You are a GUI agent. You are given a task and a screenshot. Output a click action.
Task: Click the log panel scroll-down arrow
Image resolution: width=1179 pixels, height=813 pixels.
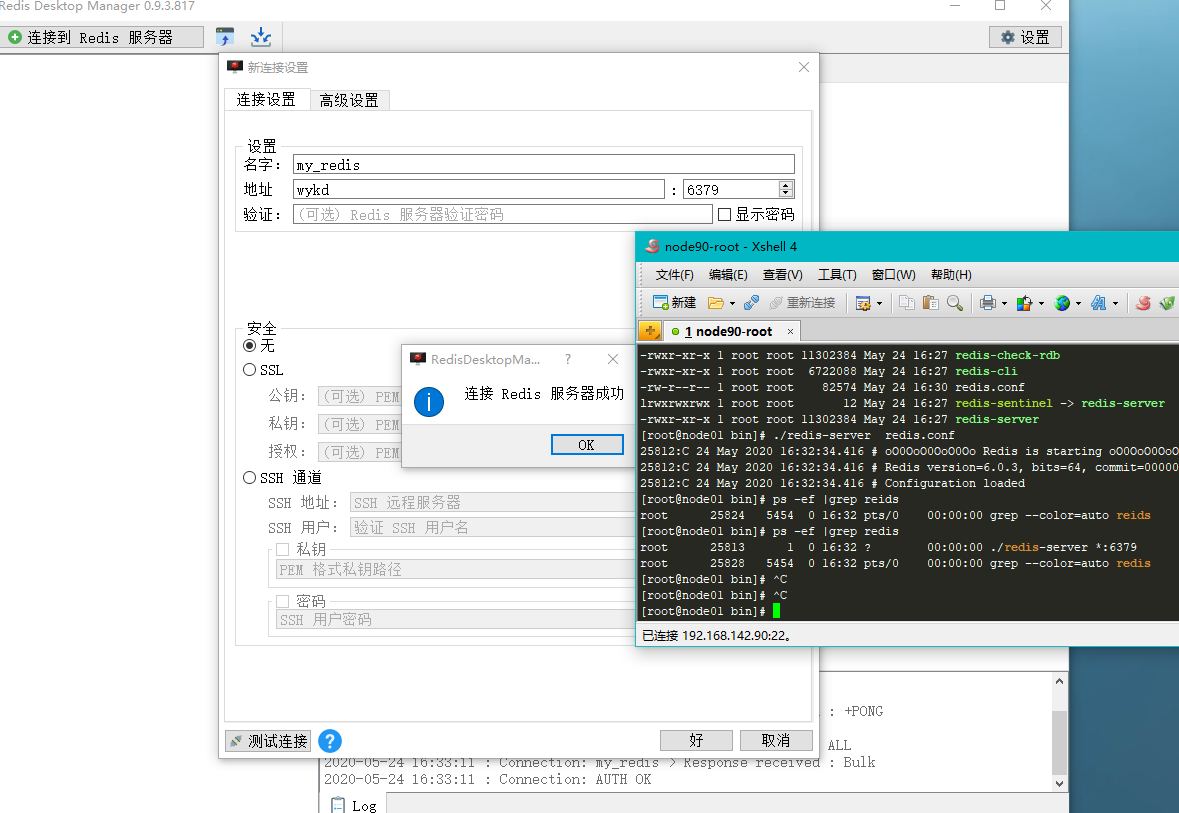click(x=1059, y=783)
